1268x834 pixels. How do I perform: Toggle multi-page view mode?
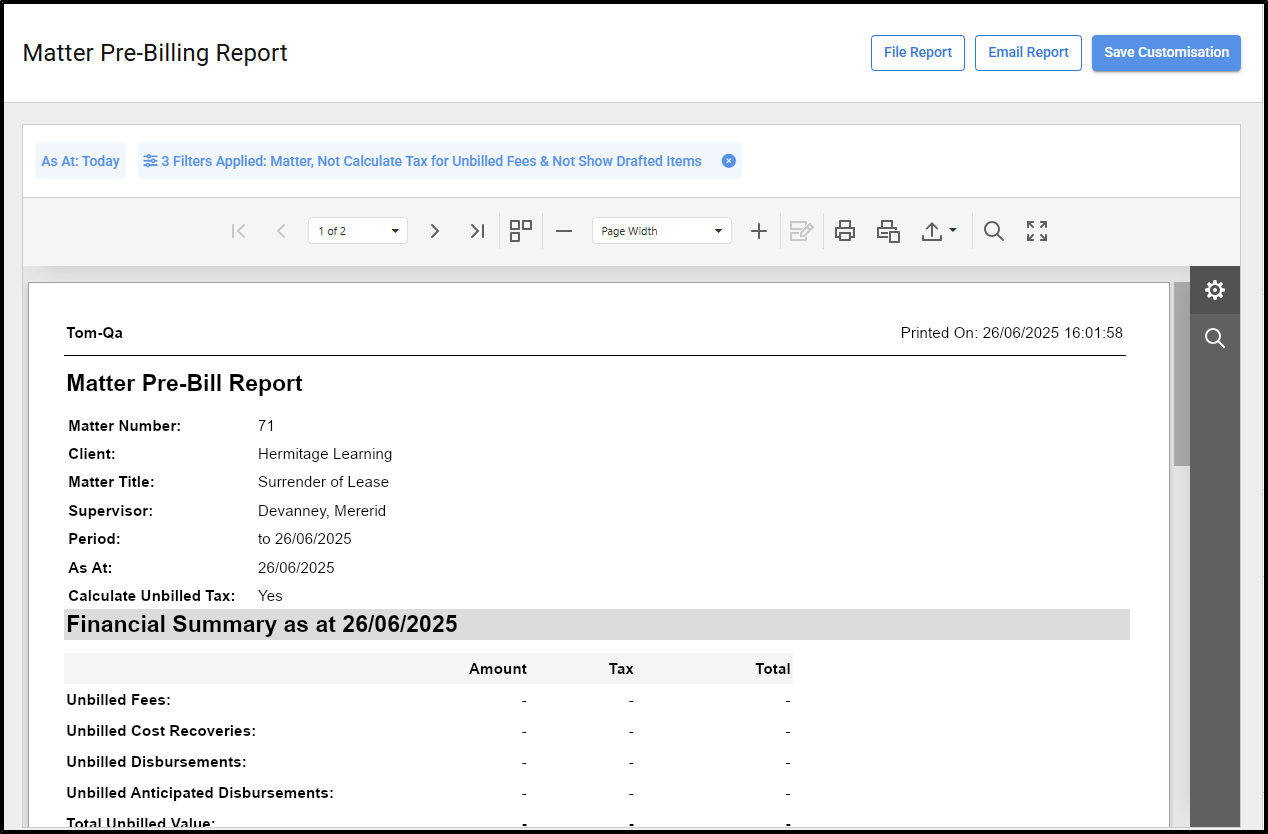pyautogui.click(x=521, y=231)
